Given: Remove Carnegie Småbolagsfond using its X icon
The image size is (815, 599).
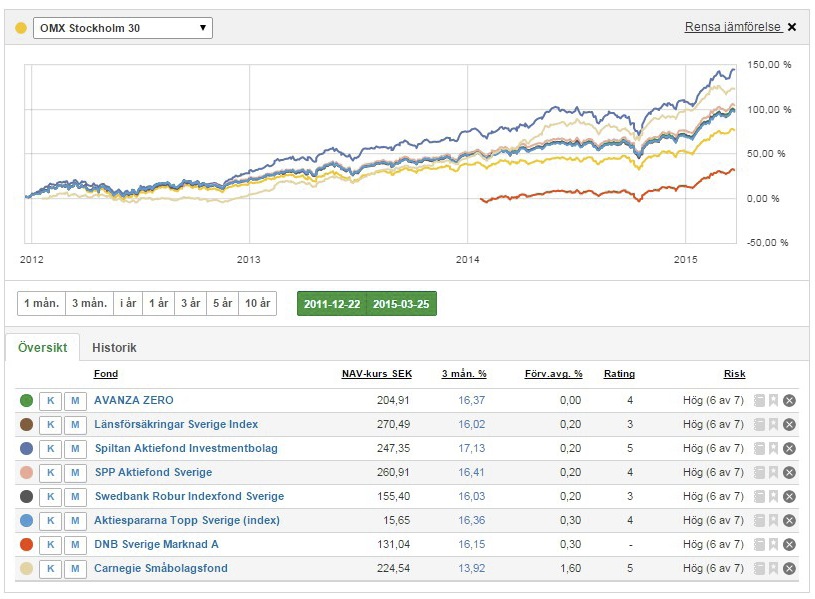Looking at the screenshot, I should click(x=789, y=569).
